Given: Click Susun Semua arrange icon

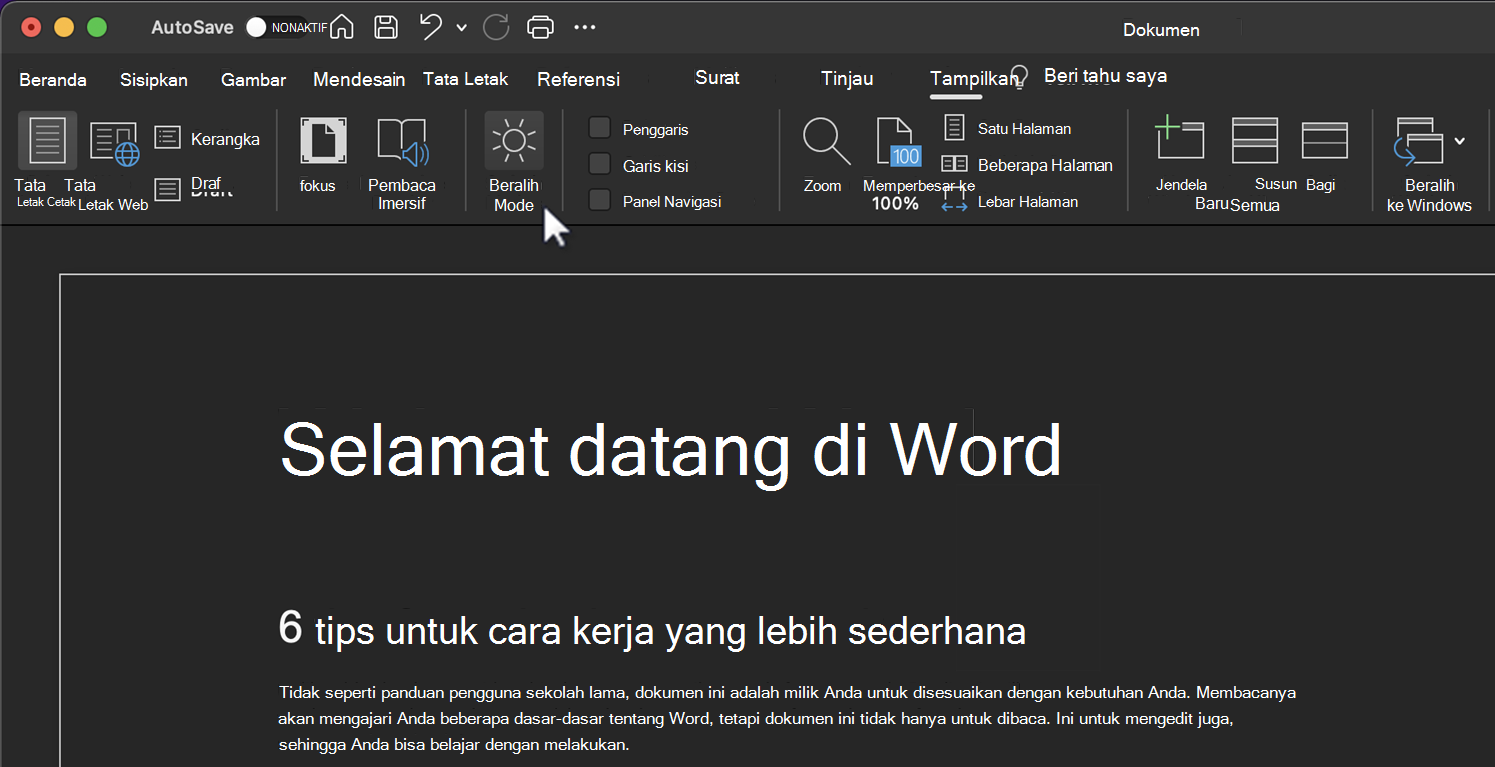Looking at the screenshot, I should tap(1254, 139).
